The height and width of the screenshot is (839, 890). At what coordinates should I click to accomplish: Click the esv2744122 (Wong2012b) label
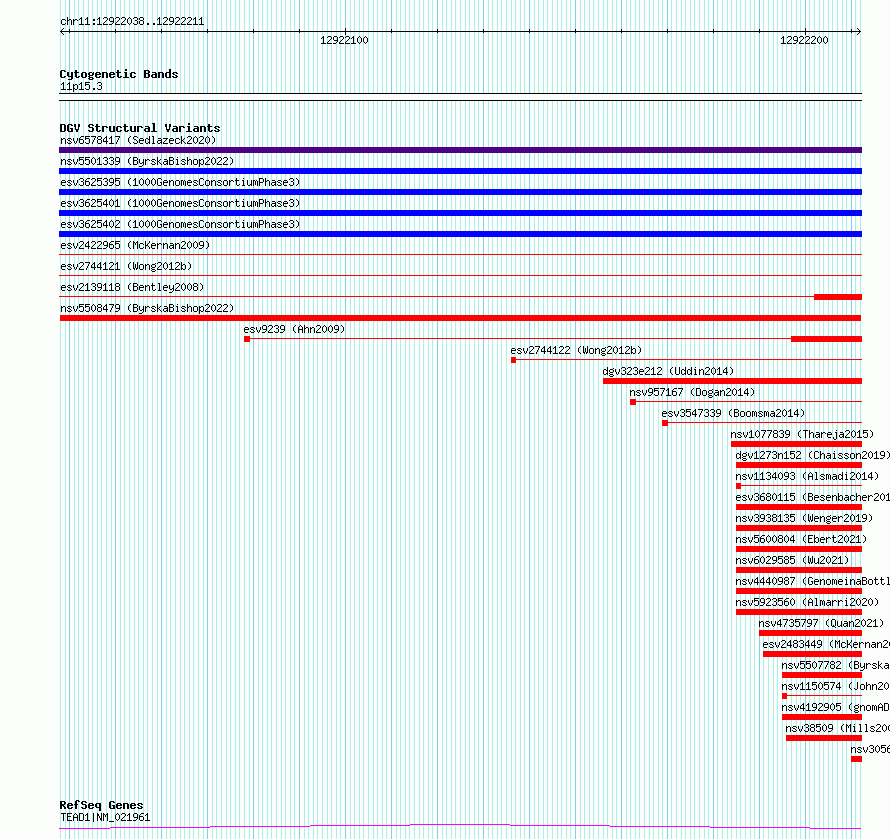pyautogui.click(x=576, y=350)
